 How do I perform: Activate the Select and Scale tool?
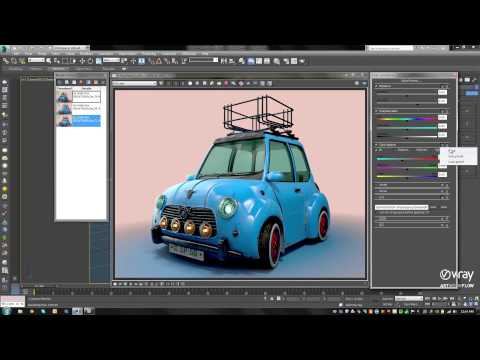coord(98,61)
